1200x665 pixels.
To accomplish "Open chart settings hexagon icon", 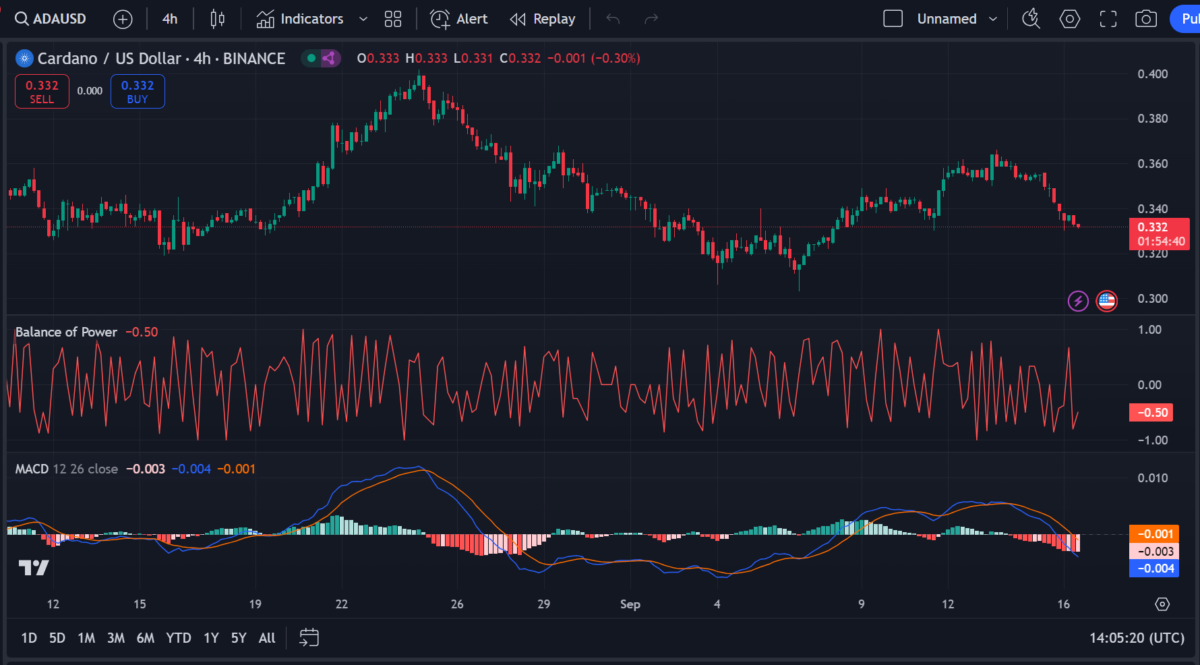I will click(1070, 19).
